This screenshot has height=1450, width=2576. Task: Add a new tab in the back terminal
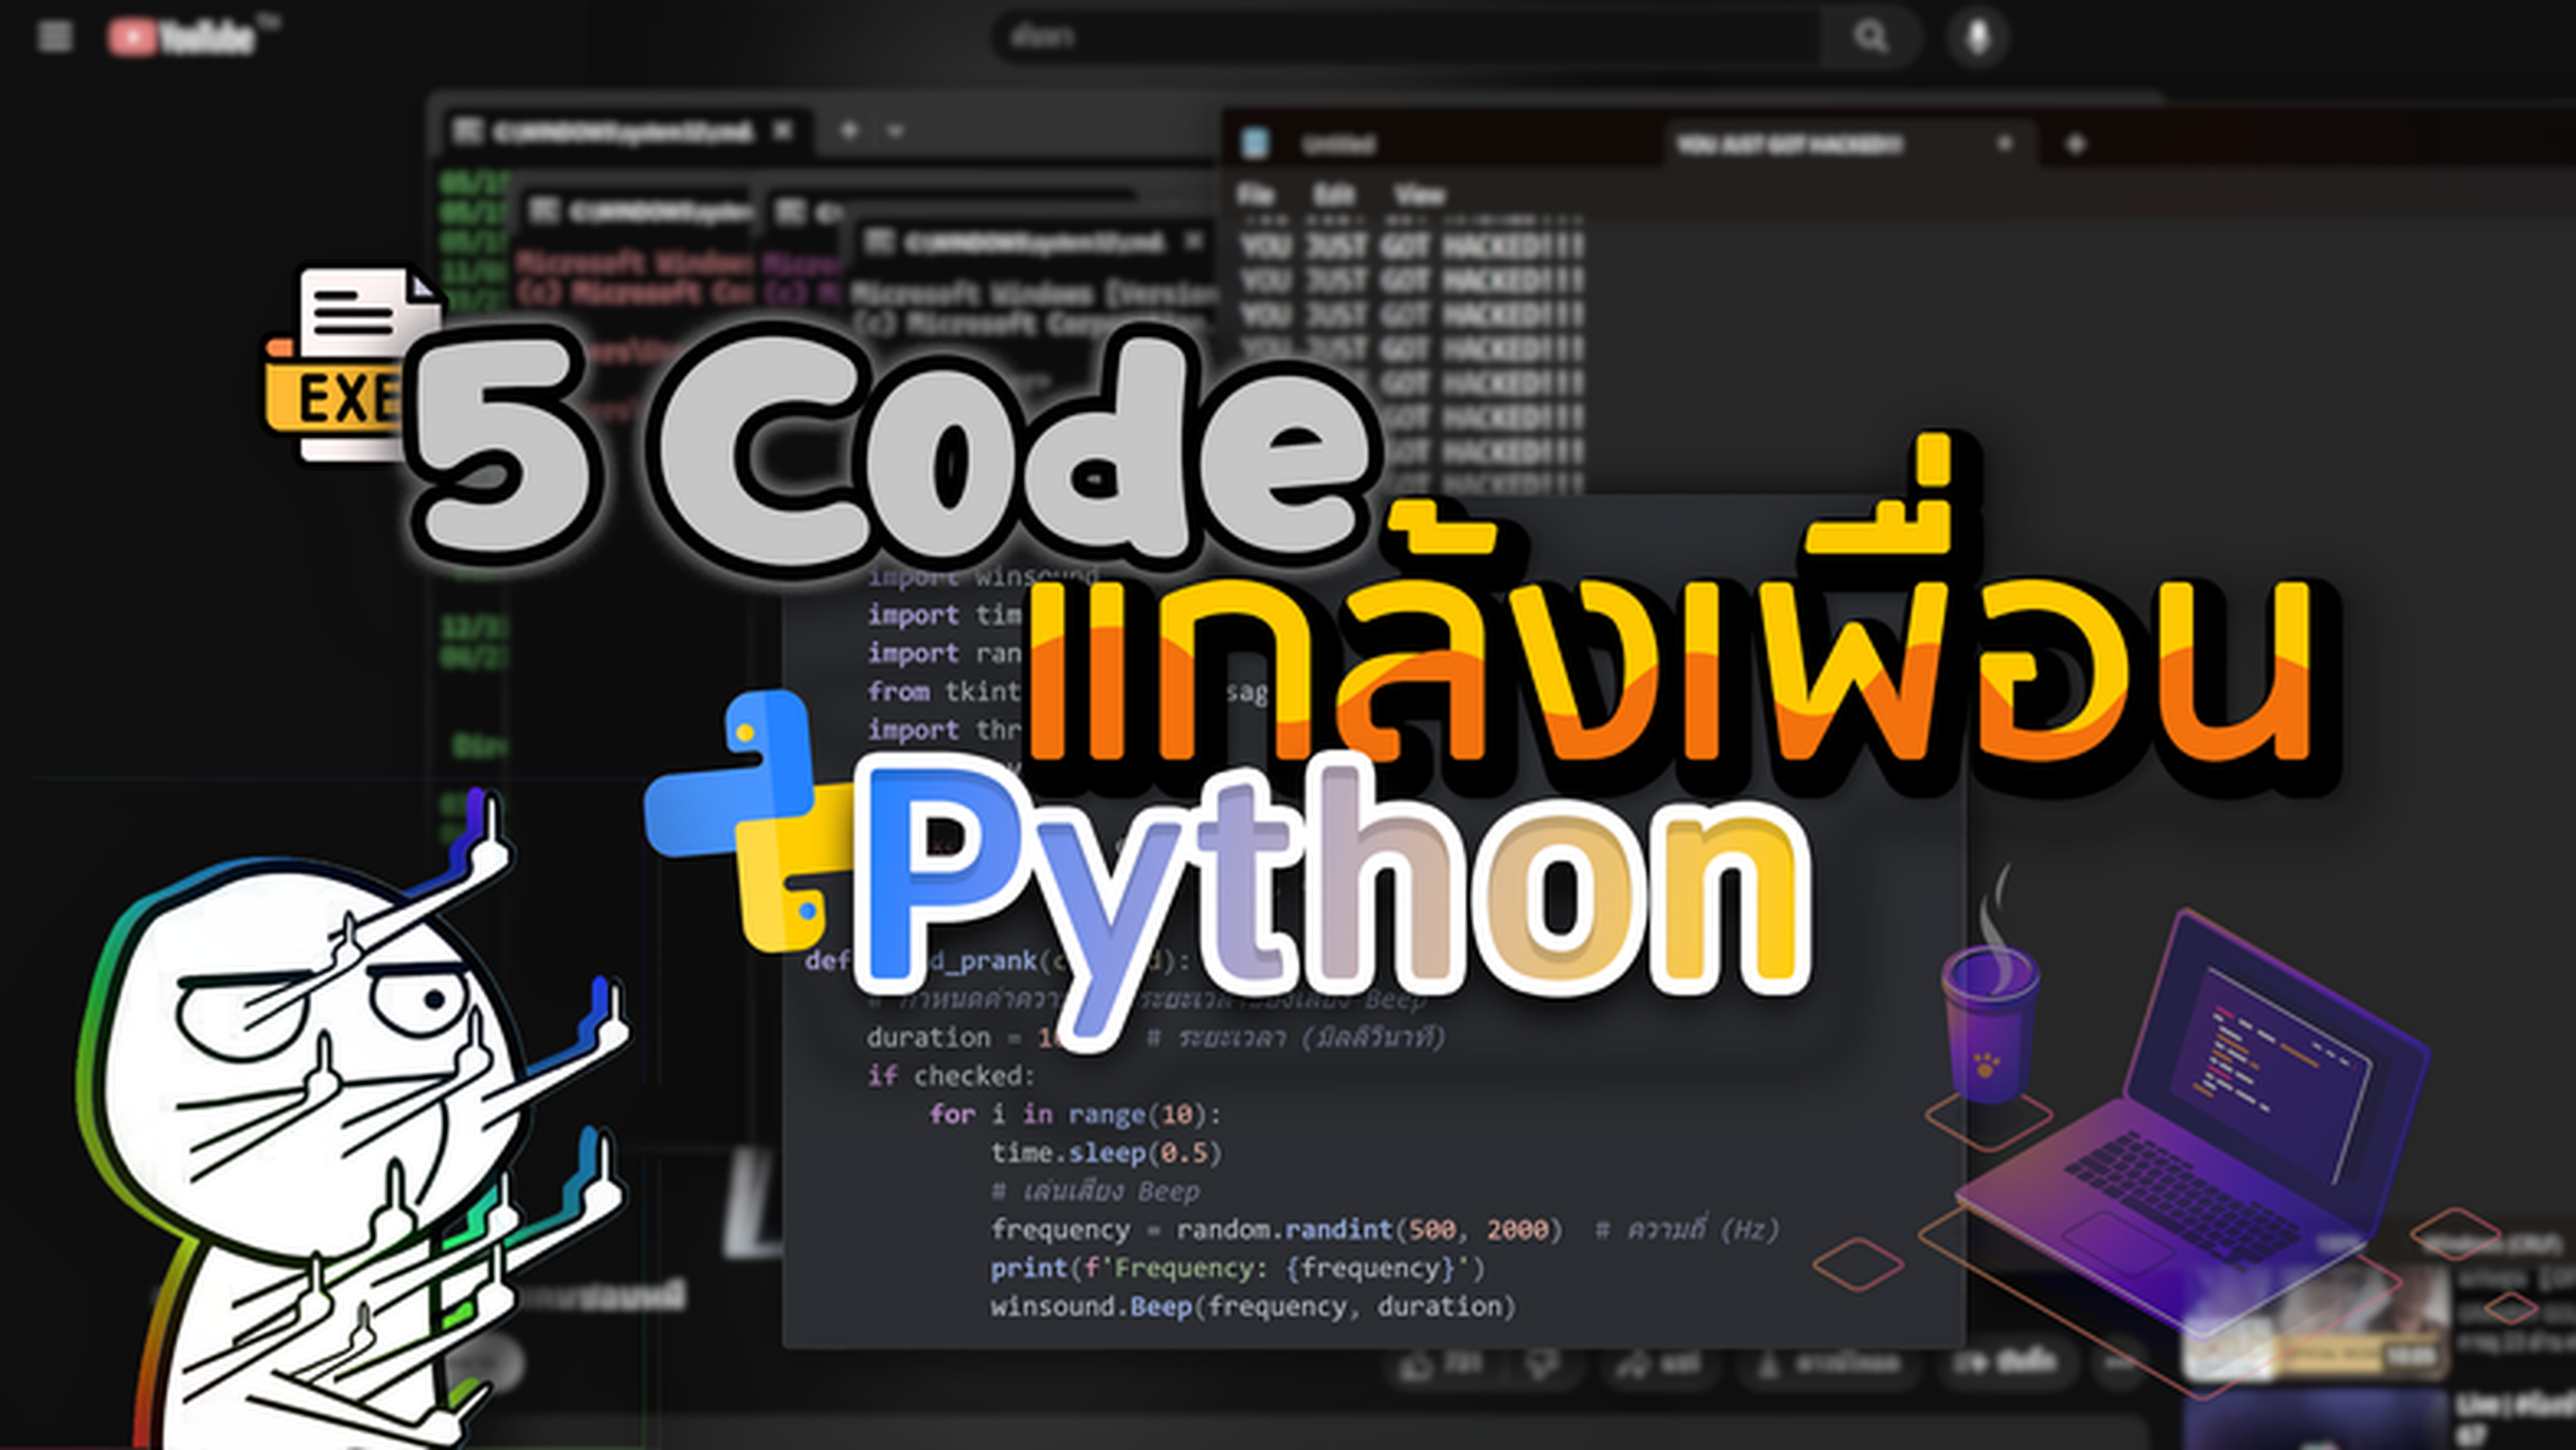click(x=849, y=130)
